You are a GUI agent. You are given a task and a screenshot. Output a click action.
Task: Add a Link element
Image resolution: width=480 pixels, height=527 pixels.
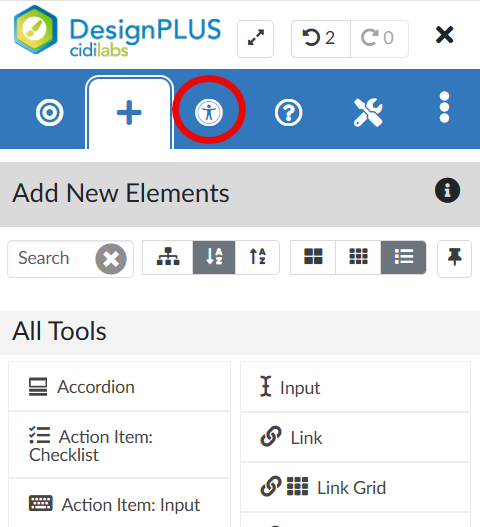[355, 438]
